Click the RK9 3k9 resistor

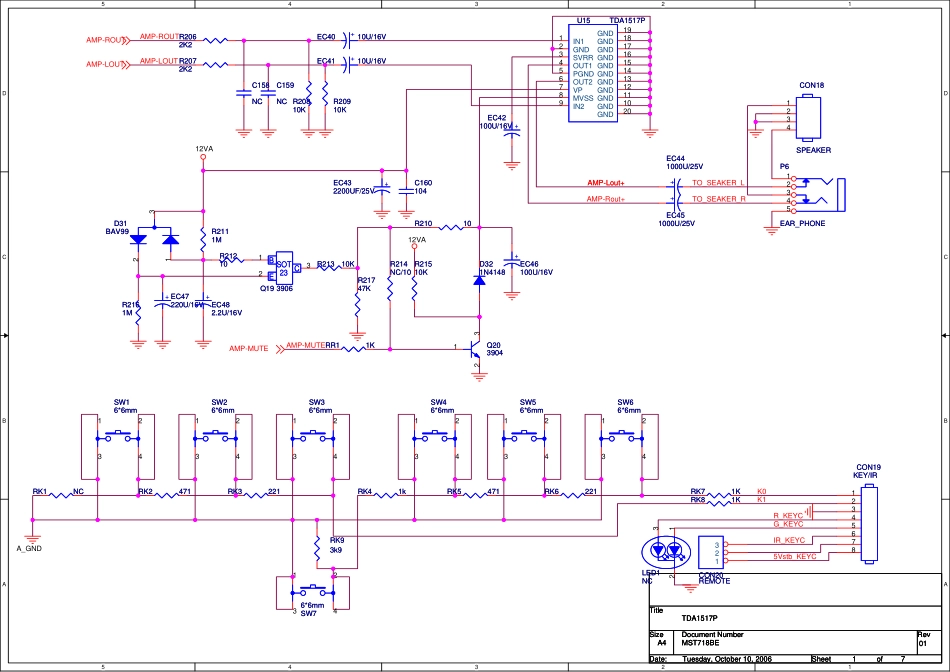click(x=317, y=546)
